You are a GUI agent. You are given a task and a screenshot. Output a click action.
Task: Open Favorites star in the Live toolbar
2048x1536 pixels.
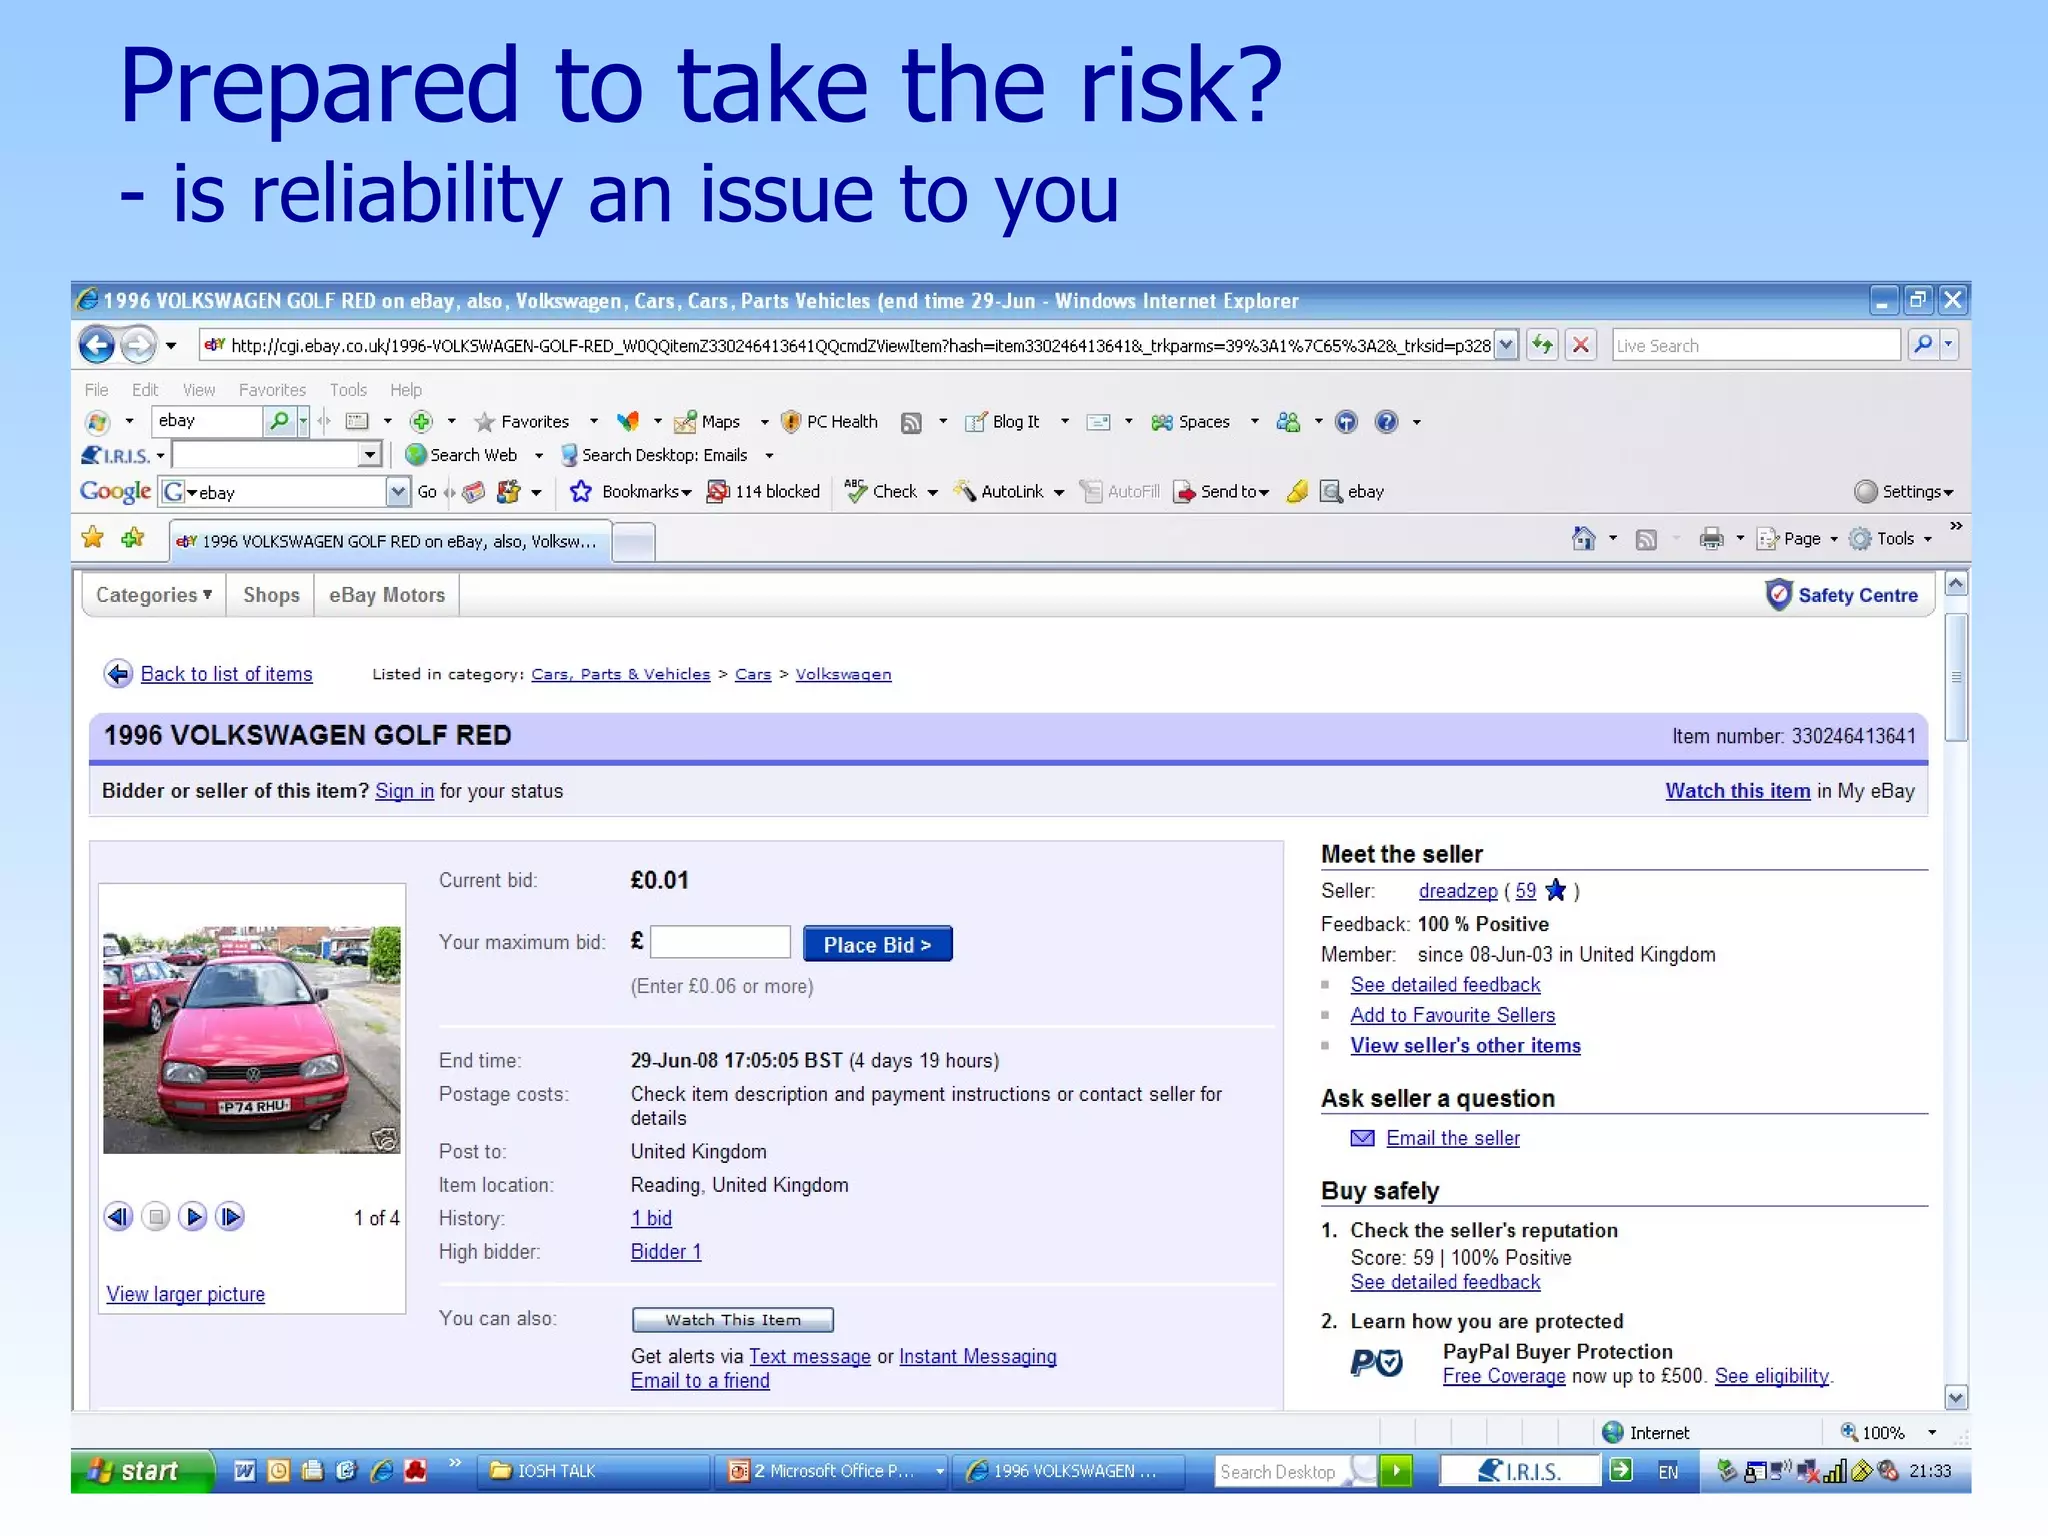point(521,422)
